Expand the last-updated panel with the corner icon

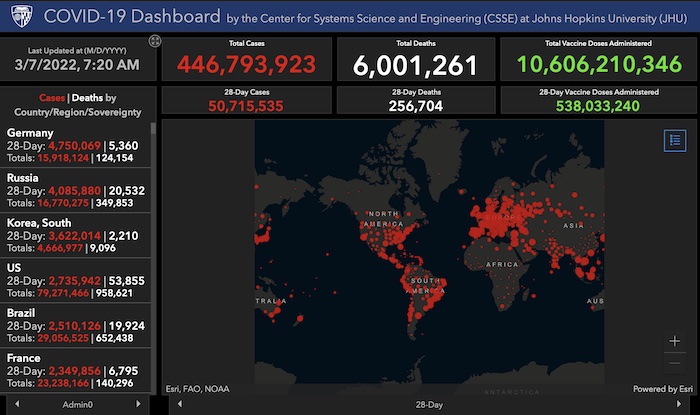(154, 41)
